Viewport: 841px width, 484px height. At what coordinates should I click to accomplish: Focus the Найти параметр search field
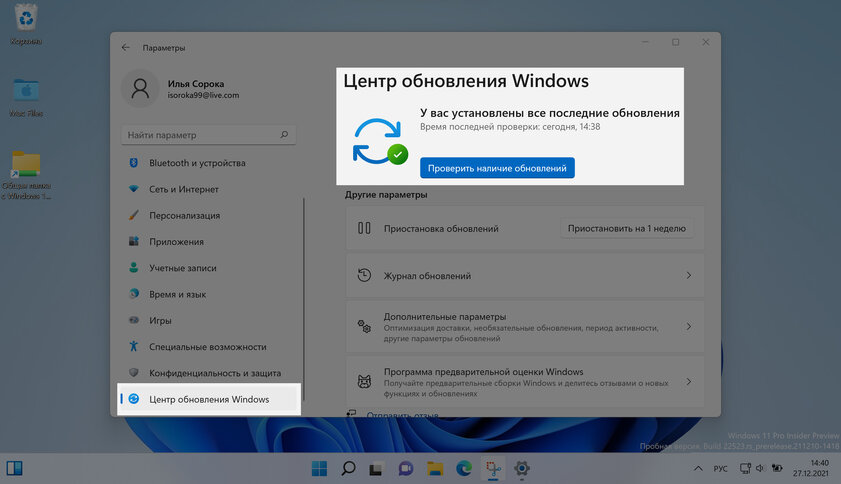click(209, 135)
